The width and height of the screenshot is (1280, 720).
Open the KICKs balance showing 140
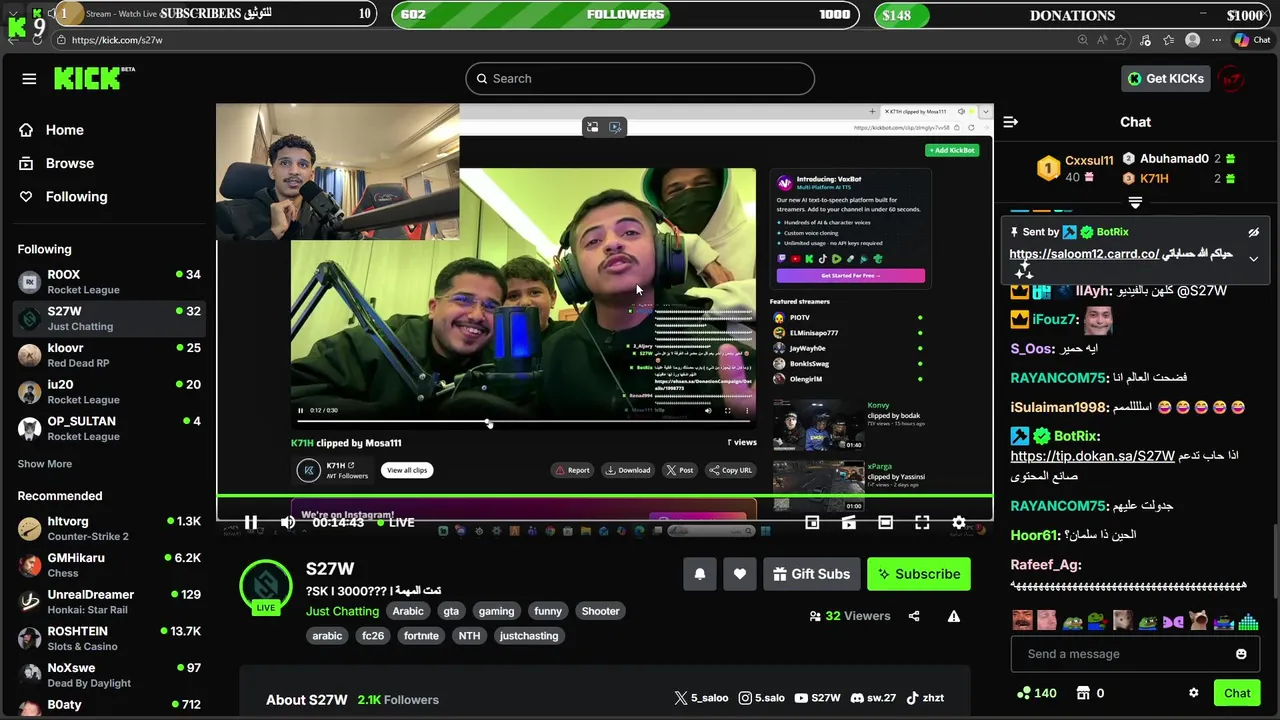pos(1037,693)
